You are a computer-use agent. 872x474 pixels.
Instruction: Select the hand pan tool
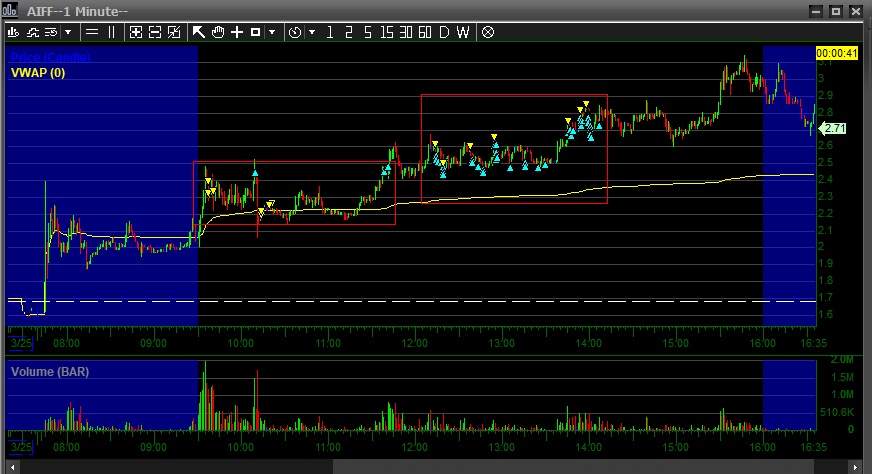(x=218, y=32)
